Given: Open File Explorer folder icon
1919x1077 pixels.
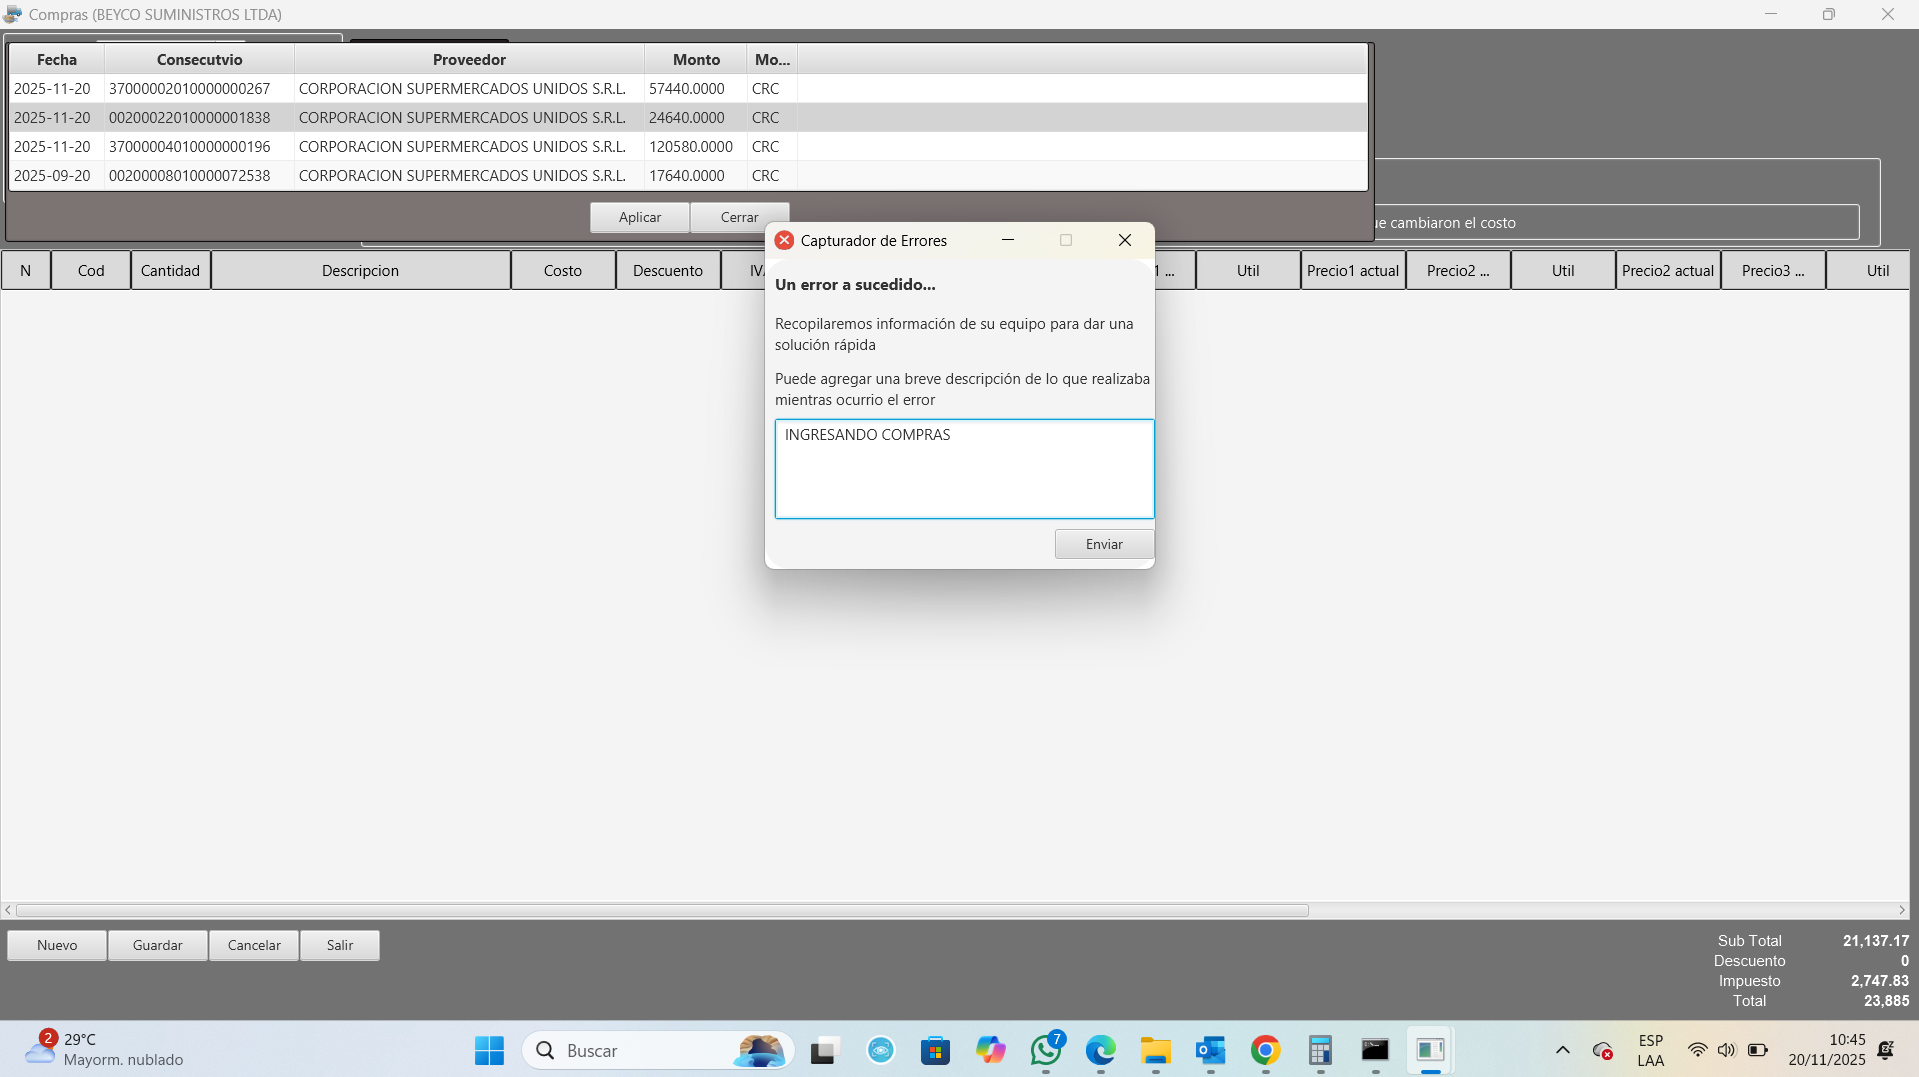Looking at the screenshot, I should coord(1155,1050).
